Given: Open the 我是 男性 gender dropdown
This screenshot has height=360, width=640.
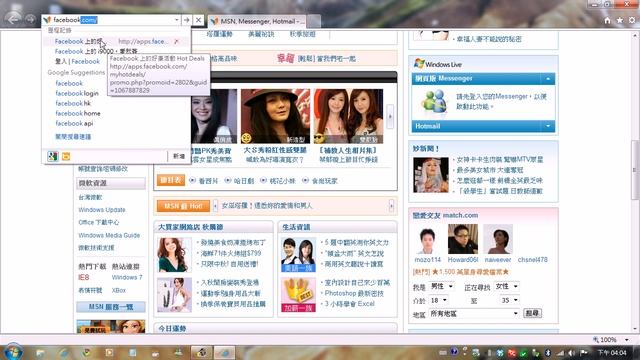Looking at the screenshot, I should point(442,287).
